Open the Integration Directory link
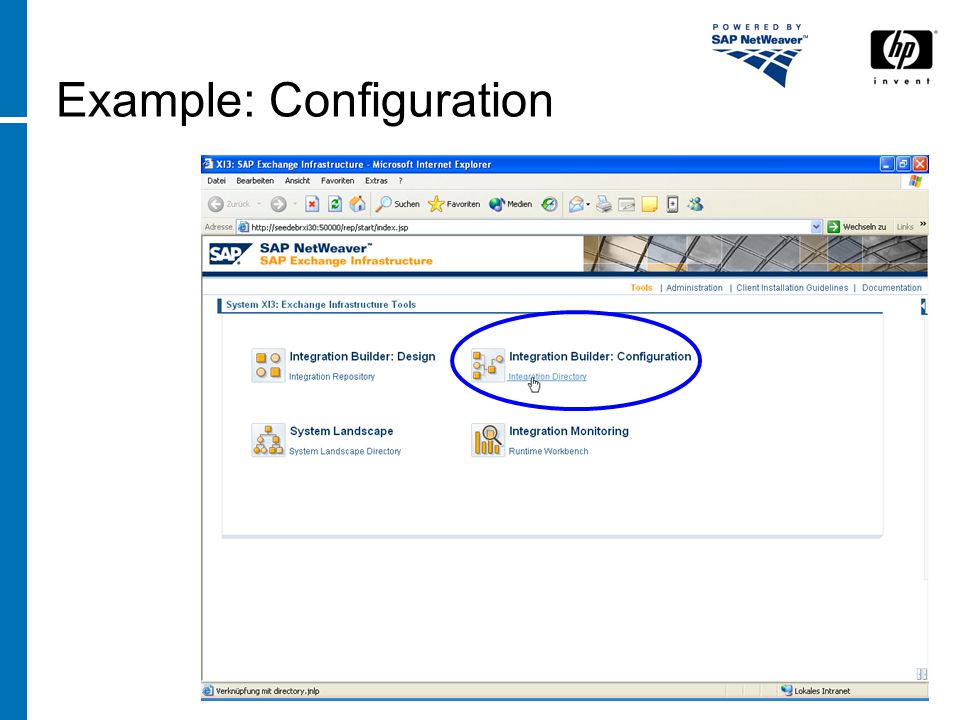The image size is (960, 720). (x=547, y=377)
